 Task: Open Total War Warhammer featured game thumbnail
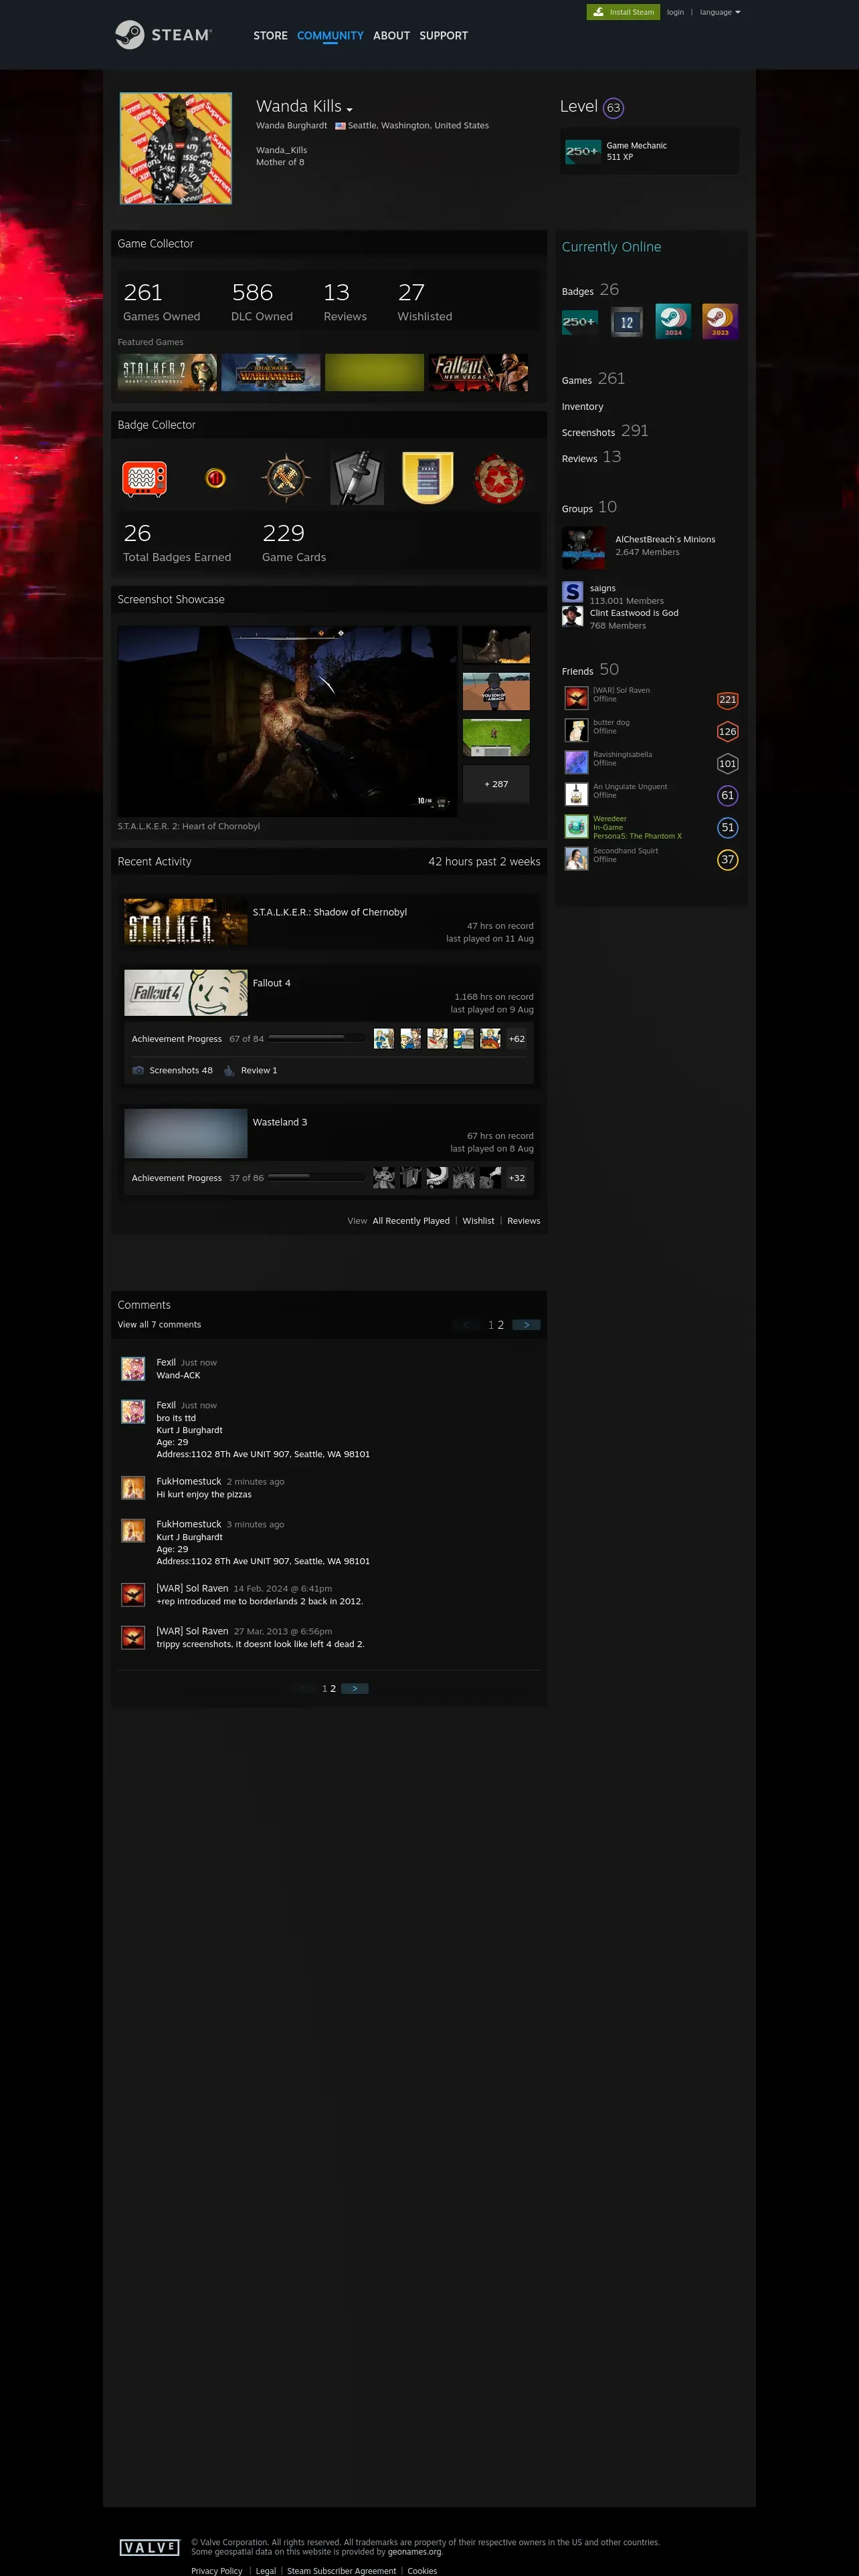(x=271, y=372)
